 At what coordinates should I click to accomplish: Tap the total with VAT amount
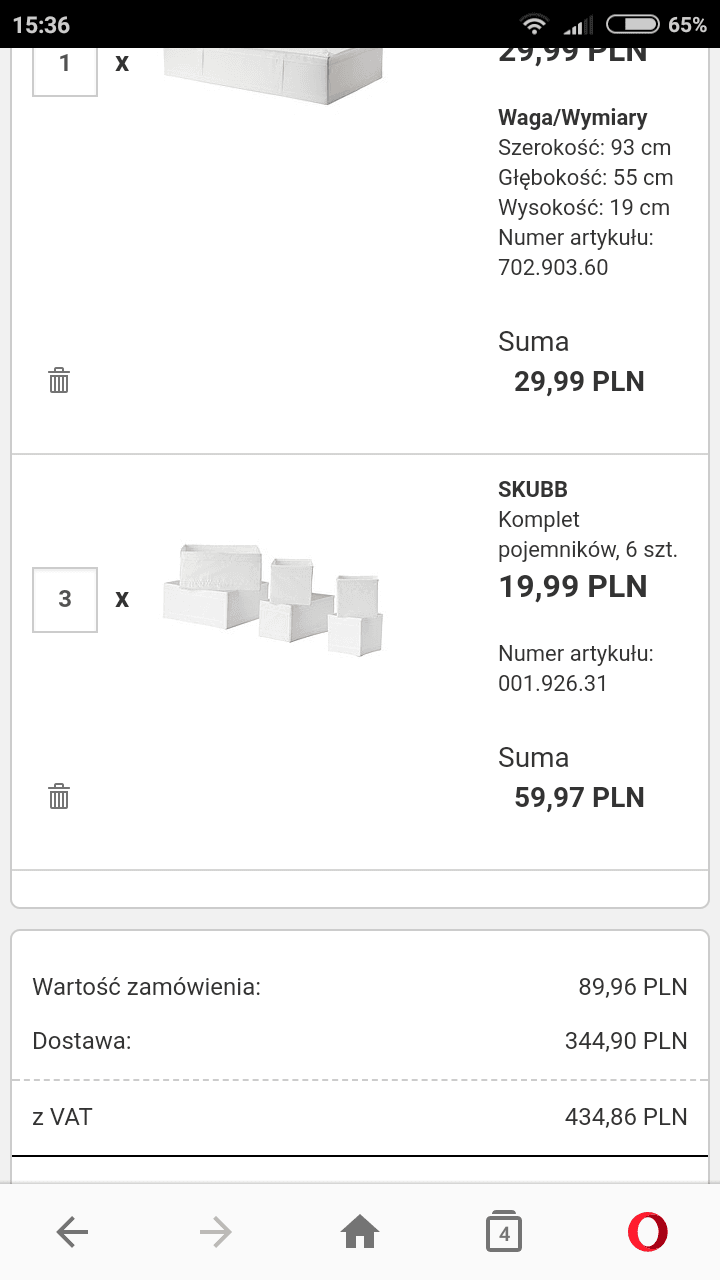pos(626,1117)
